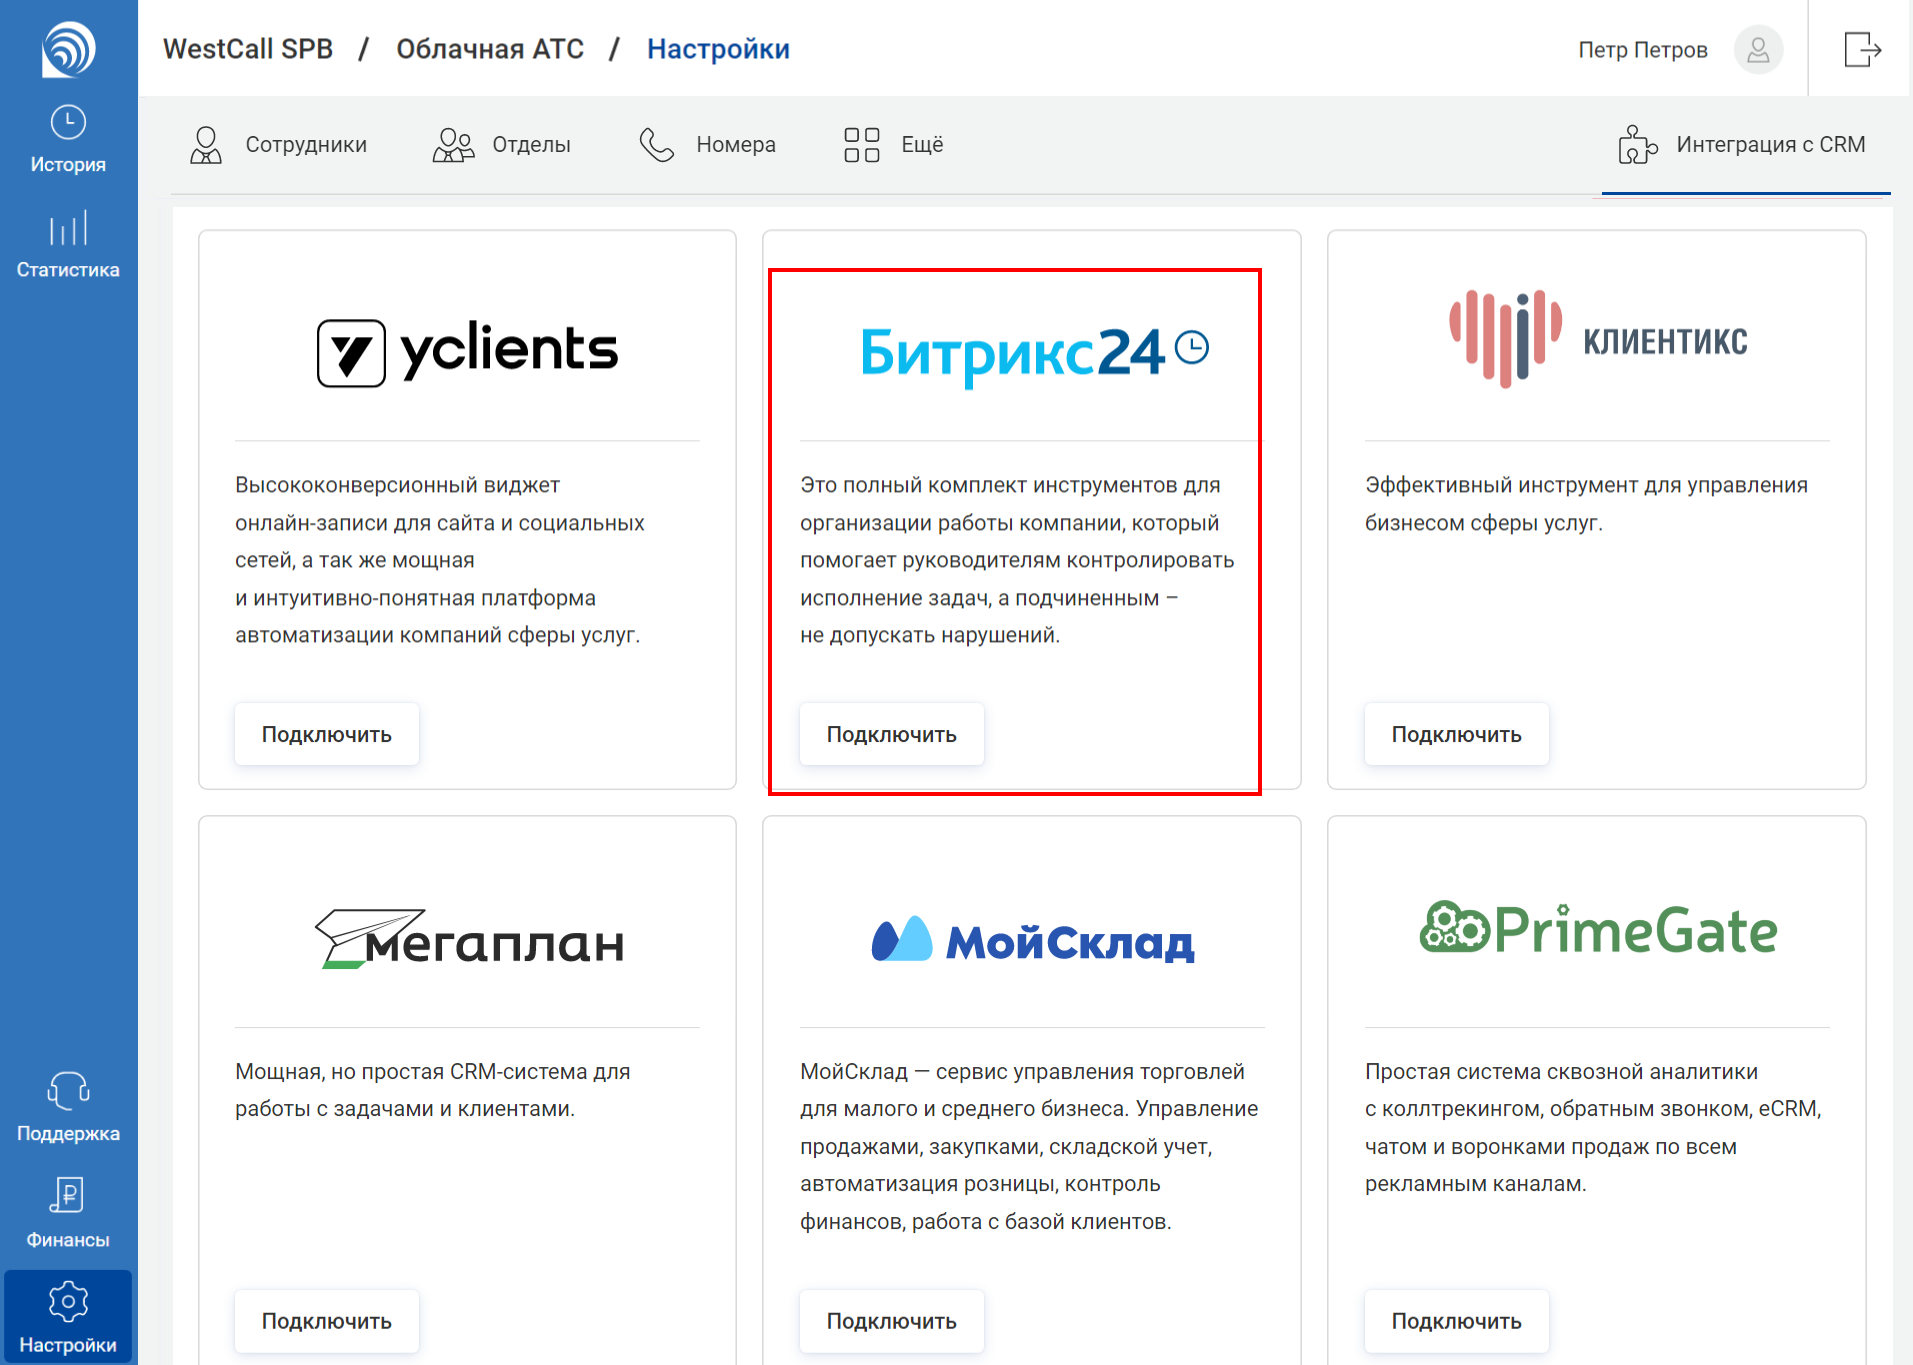Viewport: 1913px width, 1365px height.
Task: Click the yclients logo
Action: point(467,352)
